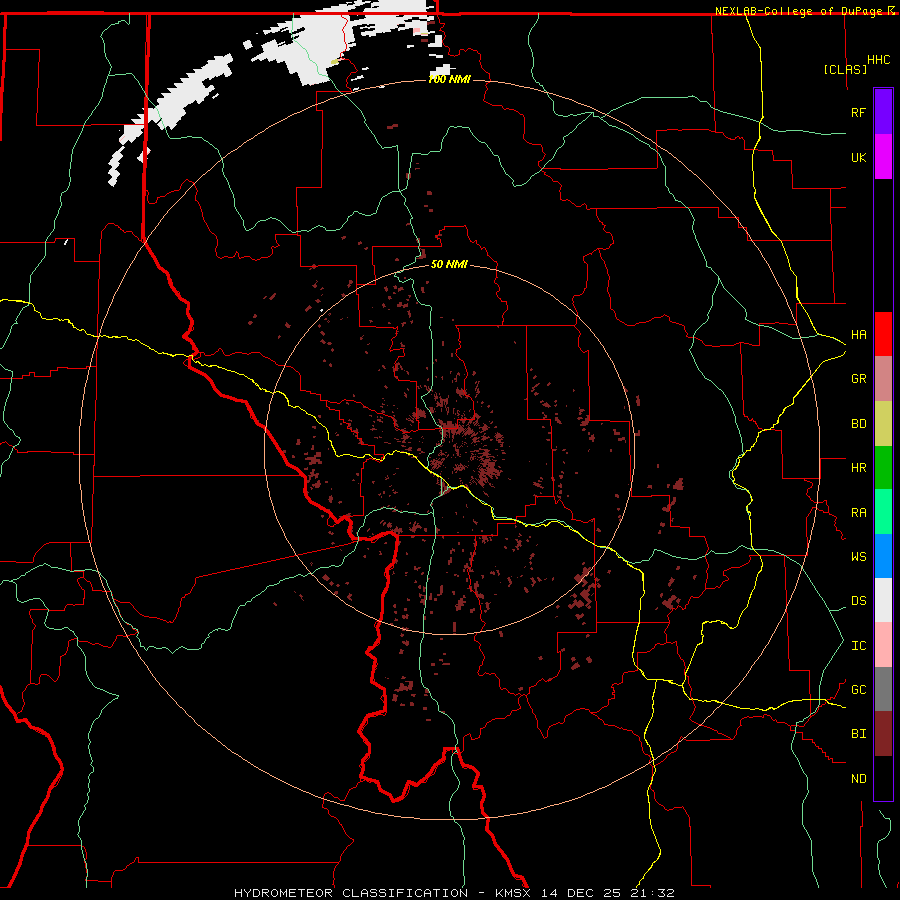Click the RA legend label
The width and height of the screenshot is (900, 900).
pos(859,513)
